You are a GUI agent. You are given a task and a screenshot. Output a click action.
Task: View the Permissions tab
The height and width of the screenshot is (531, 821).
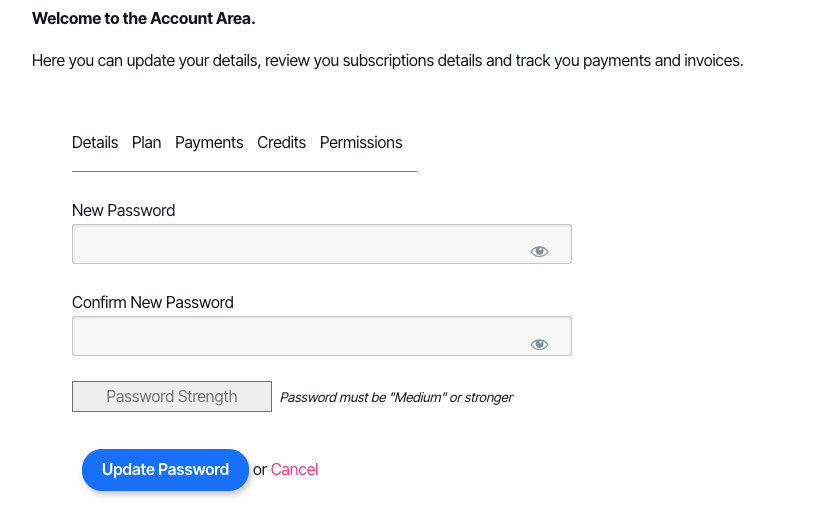tap(361, 142)
